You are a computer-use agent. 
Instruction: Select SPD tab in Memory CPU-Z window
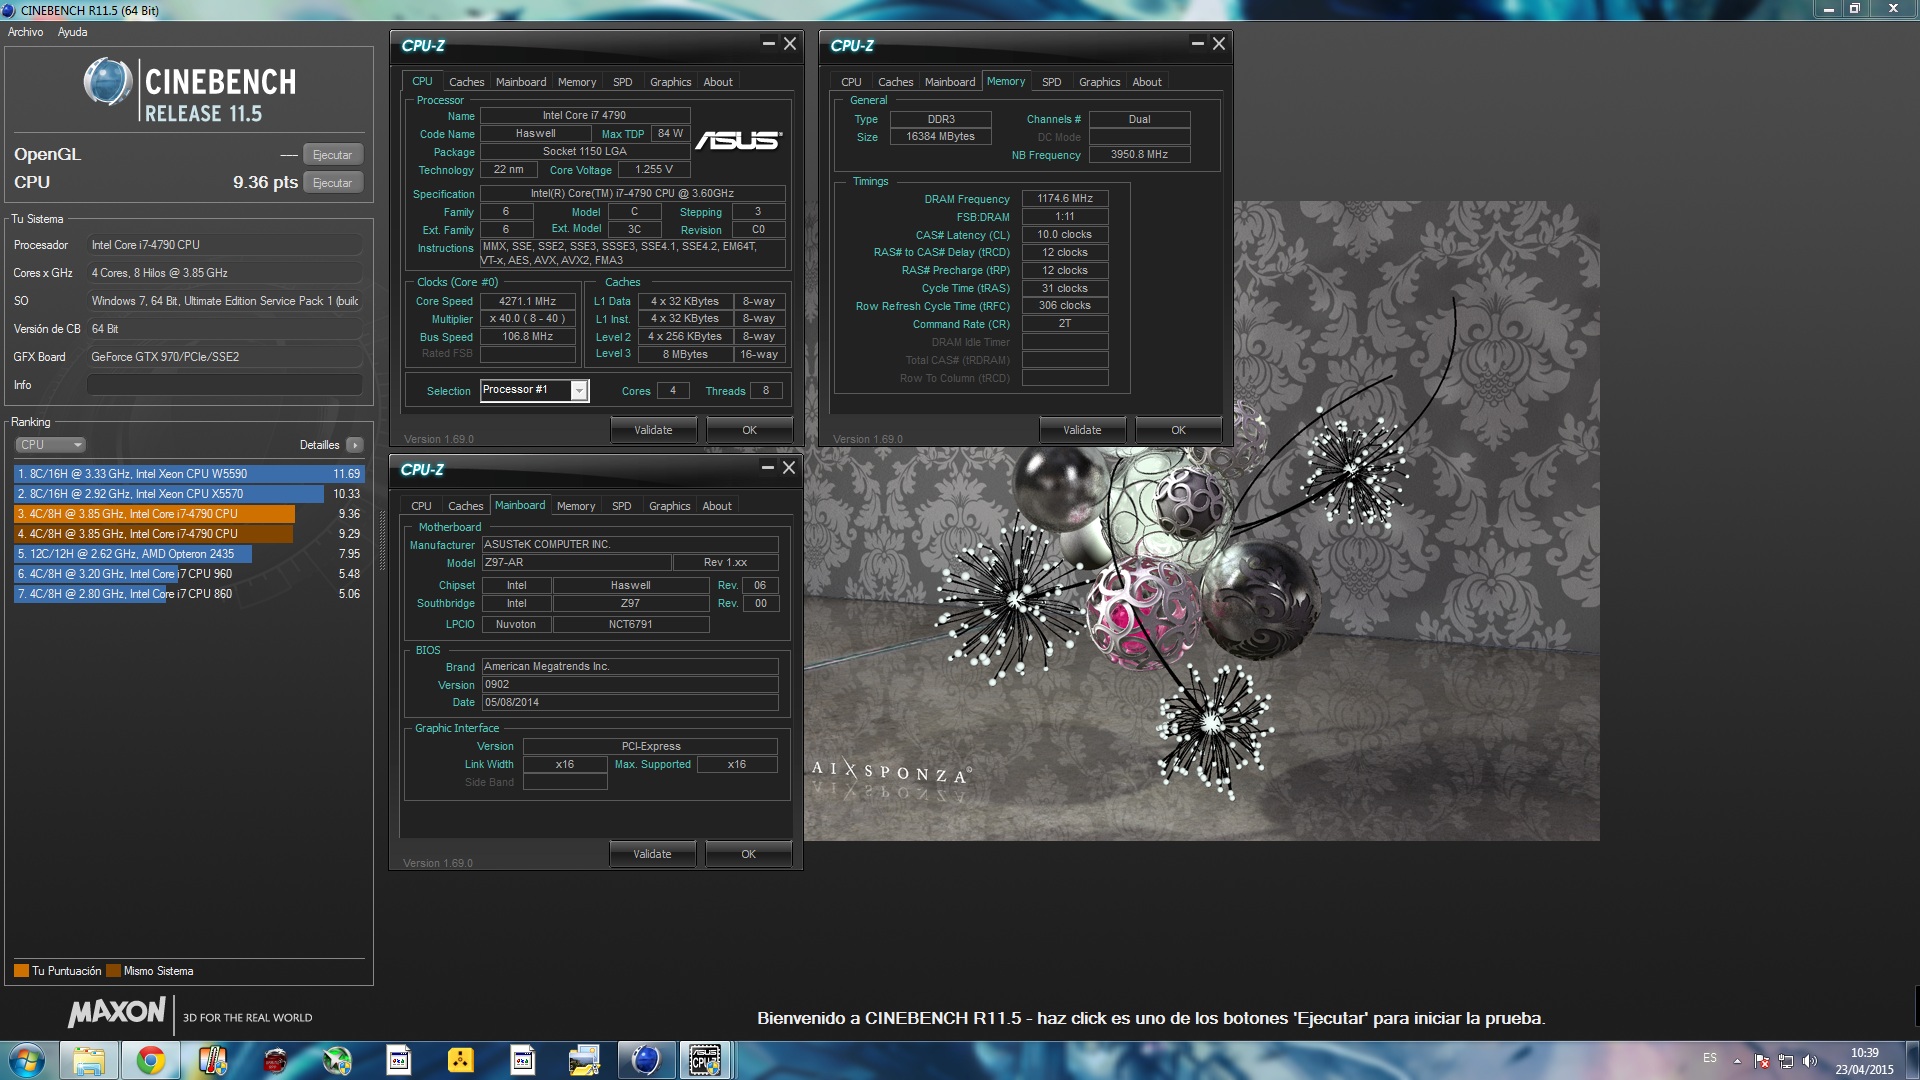pos(1051,82)
